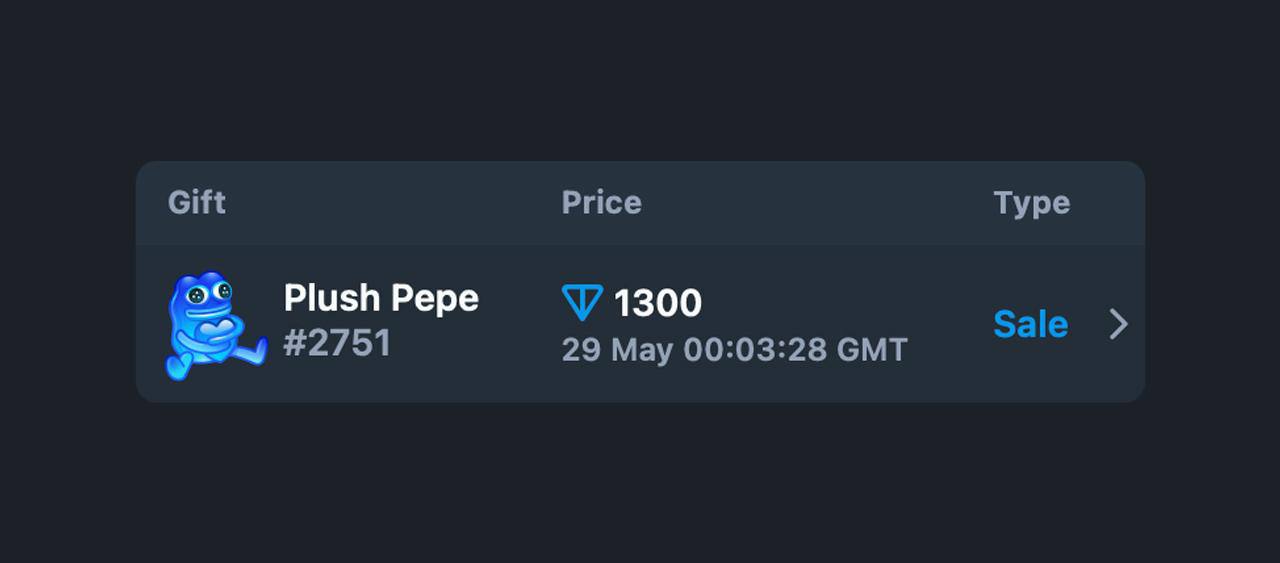Click empty space between Price and Type headers

pyautogui.click(x=817, y=203)
